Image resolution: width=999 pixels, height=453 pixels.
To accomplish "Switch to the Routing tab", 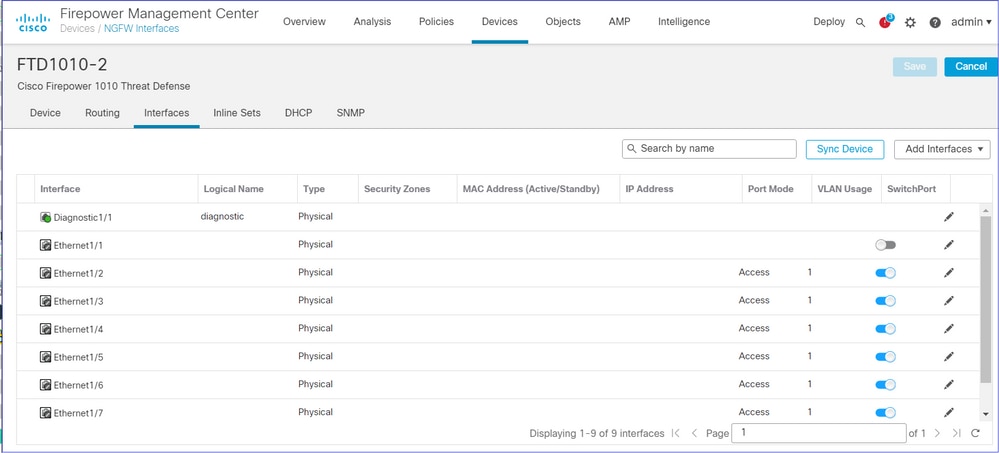I will click(x=103, y=113).
